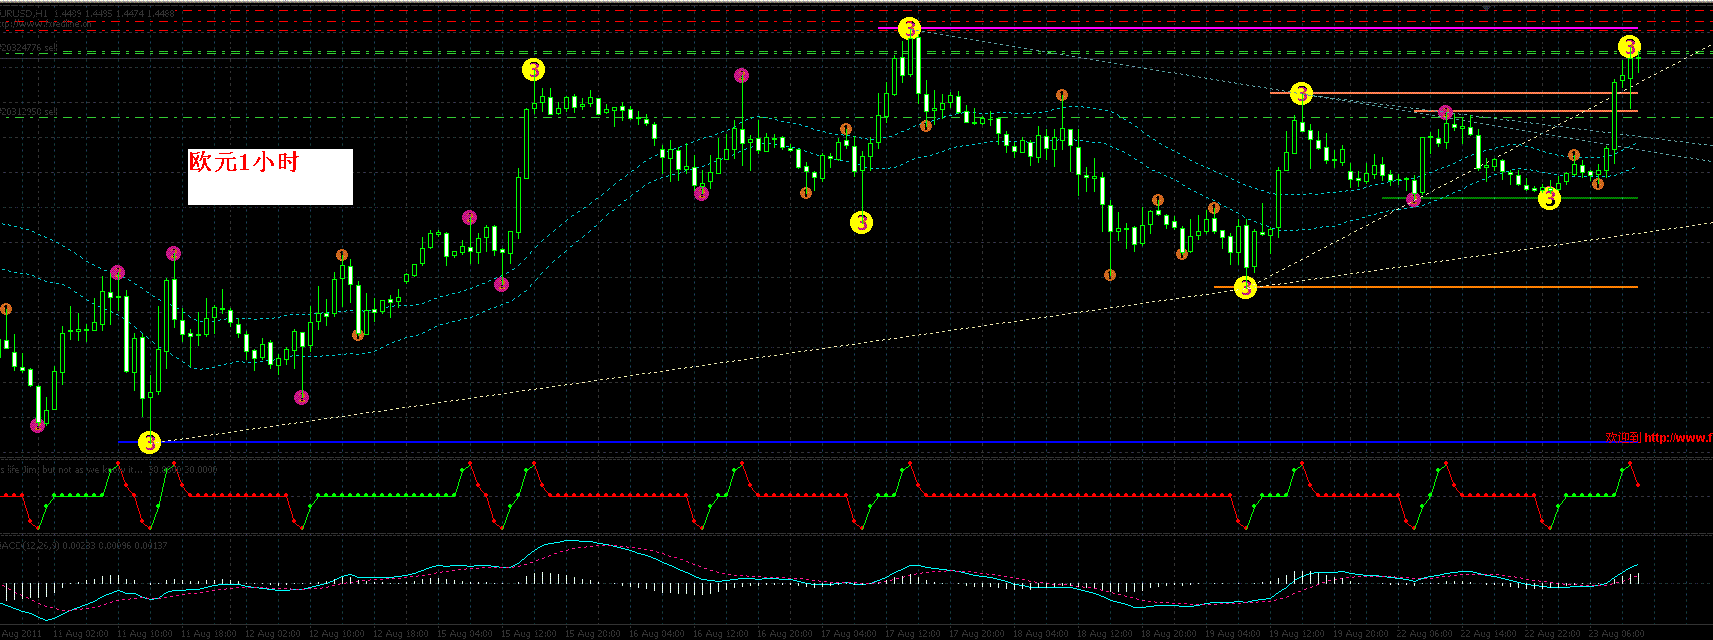Select the 'not as we know it' indicator label
Image resolution: width=1713 pixels, height=640 pixels.
(108, 469)
